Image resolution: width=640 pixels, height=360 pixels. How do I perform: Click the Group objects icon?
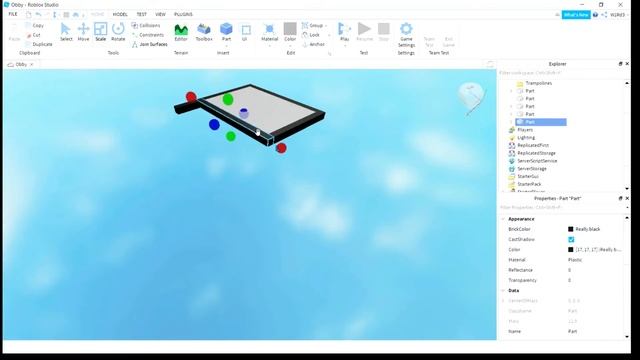[305, 25]
